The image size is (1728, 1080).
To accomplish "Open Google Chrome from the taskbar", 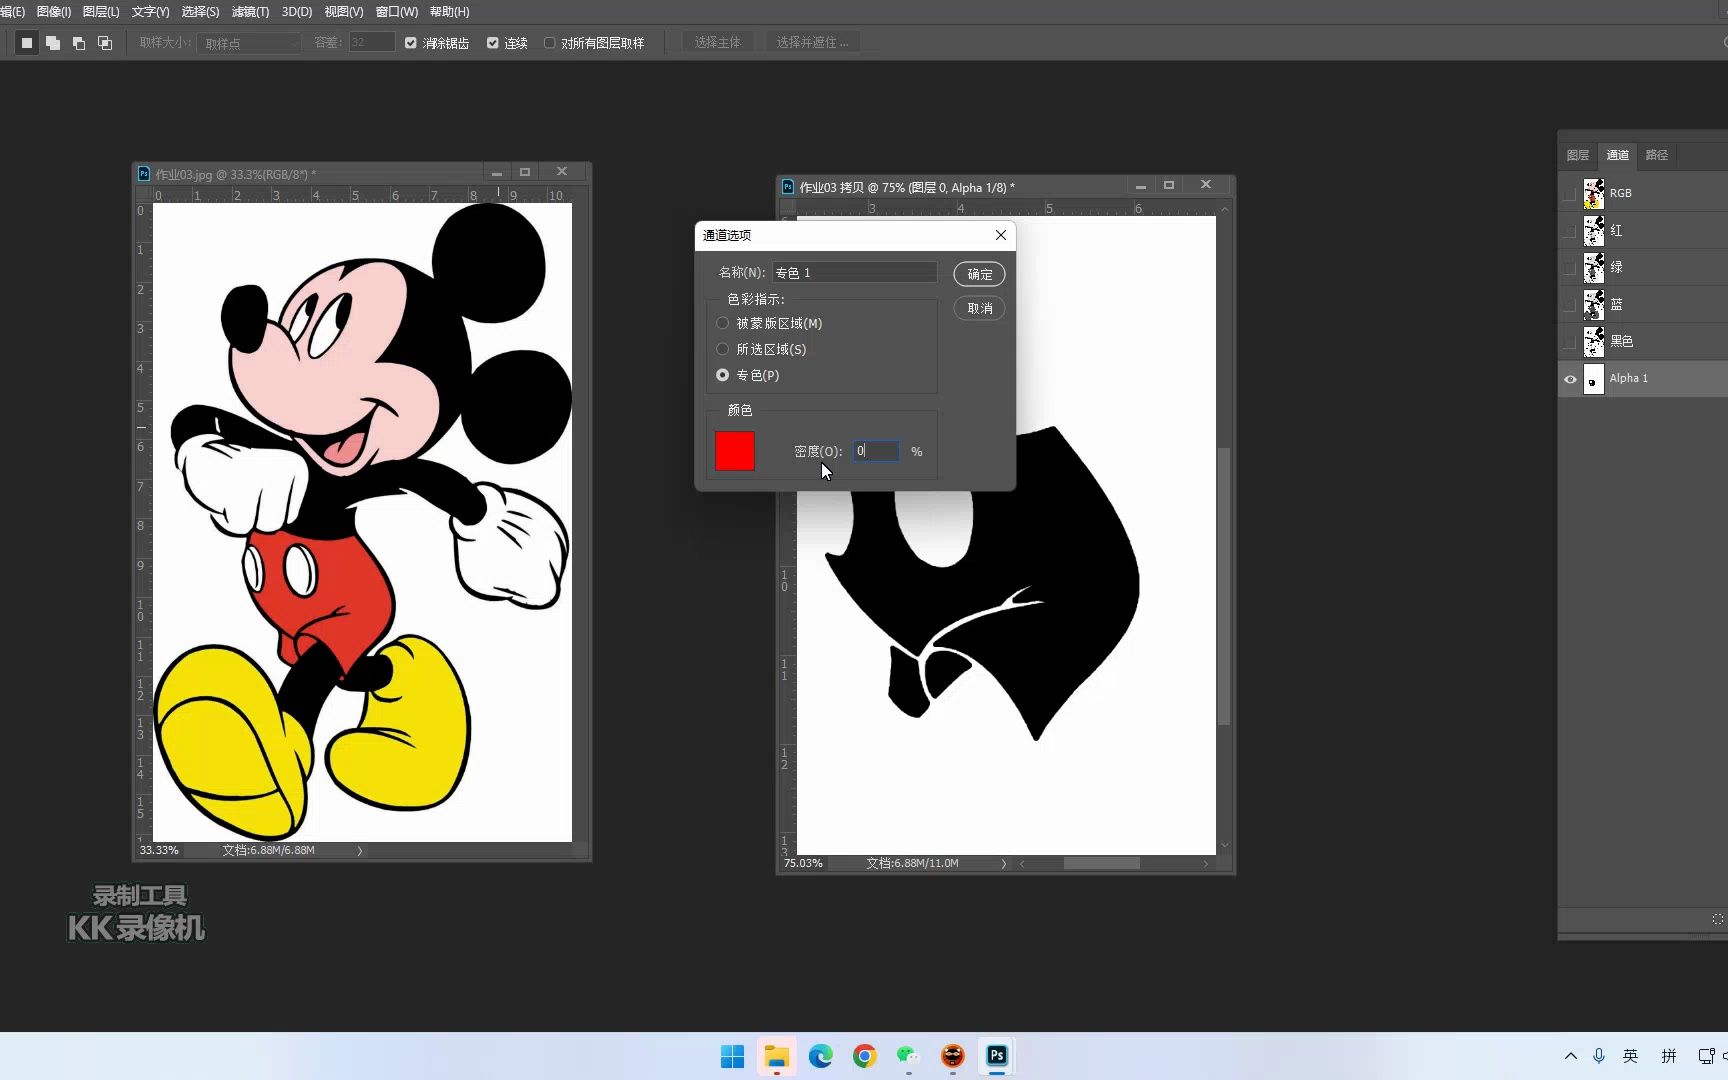I will [865, 1056].
